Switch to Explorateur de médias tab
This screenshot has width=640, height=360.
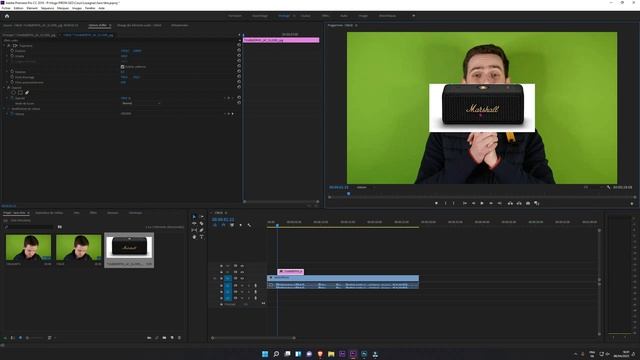tap(49, 213)
